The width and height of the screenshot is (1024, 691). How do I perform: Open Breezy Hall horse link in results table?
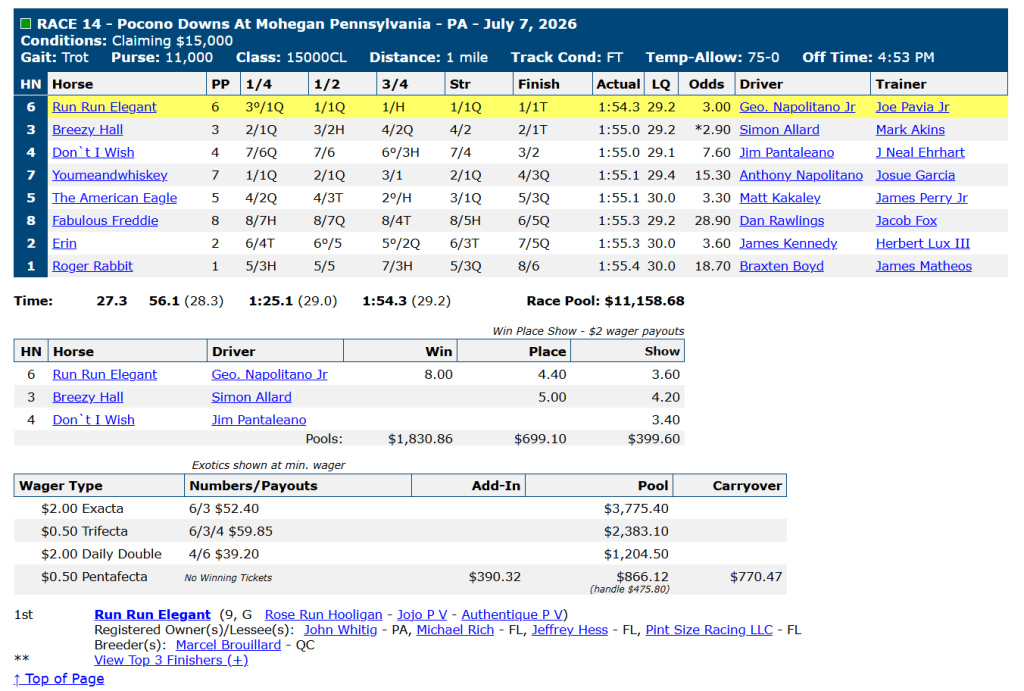[88, 130]
